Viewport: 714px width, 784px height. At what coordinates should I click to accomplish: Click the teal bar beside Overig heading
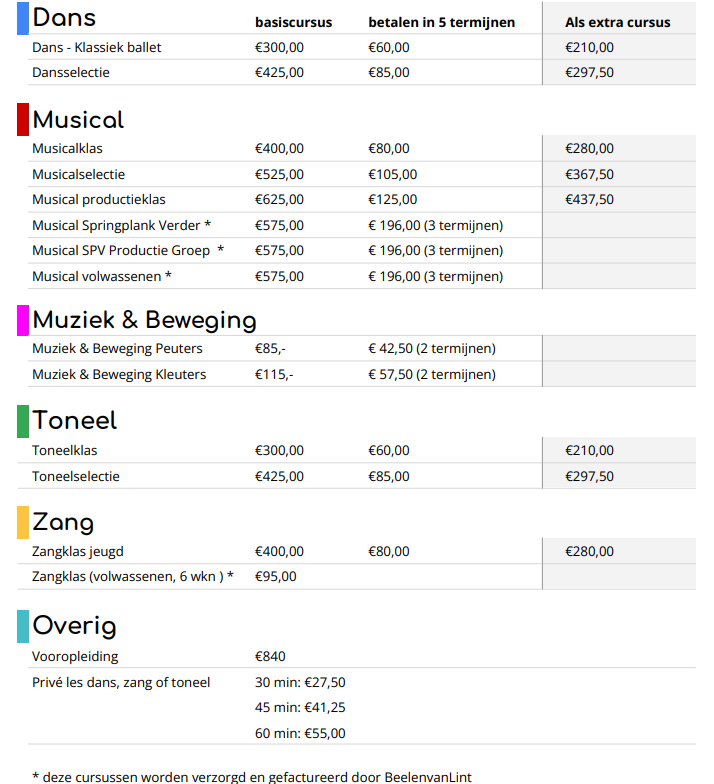23,626
